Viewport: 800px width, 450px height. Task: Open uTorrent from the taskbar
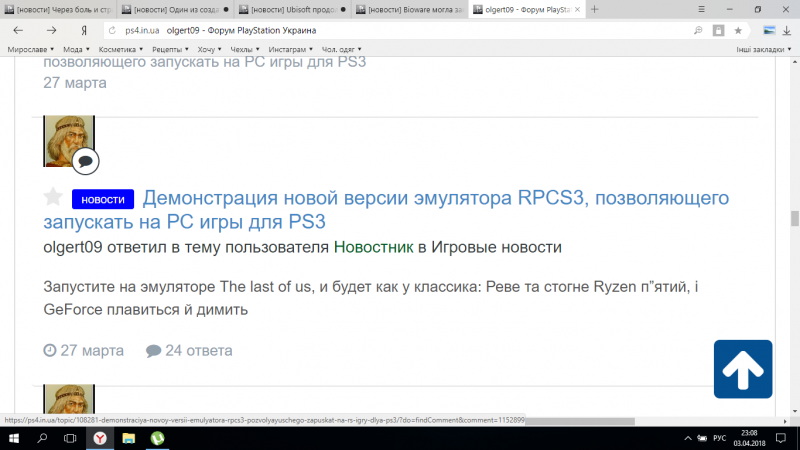[158, 438]
